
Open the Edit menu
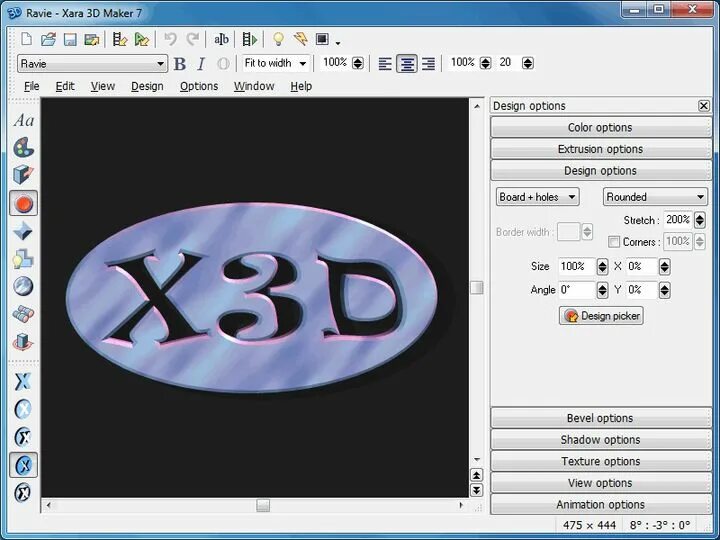click(65, 86)
